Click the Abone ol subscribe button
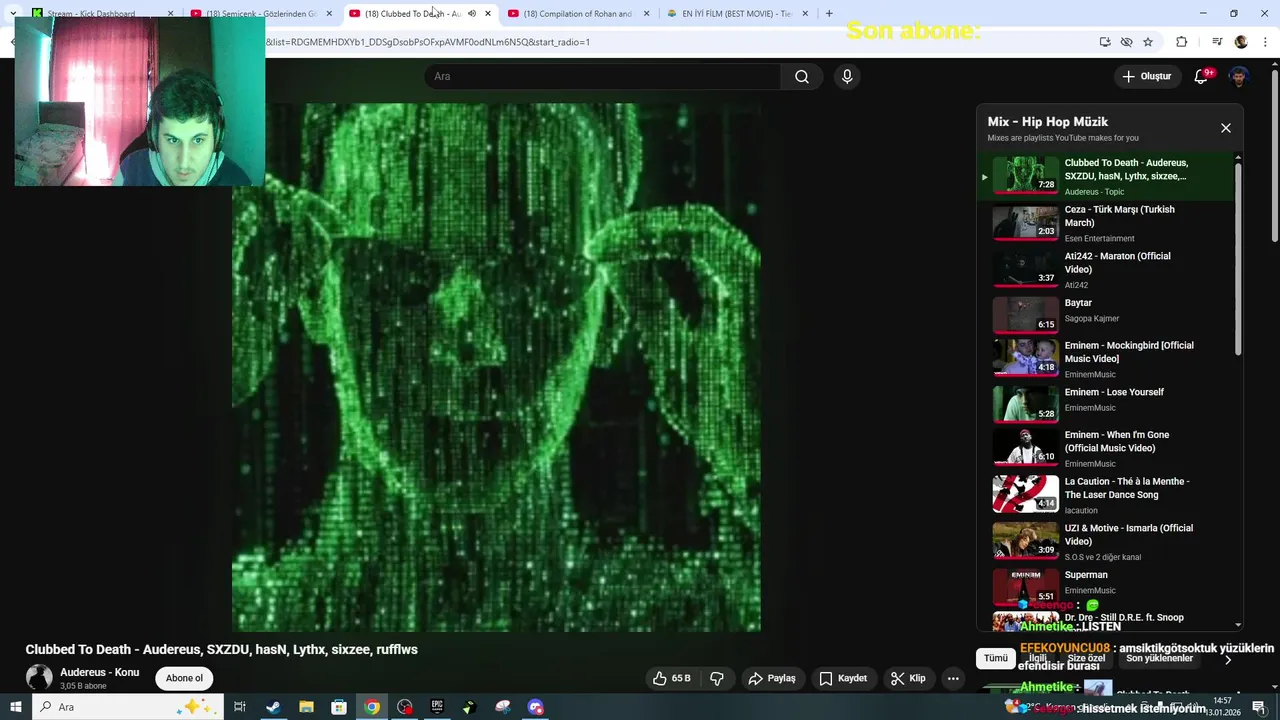Image resolution: width=1280 pixels, height=720 pixels. (x=184, y=678)
